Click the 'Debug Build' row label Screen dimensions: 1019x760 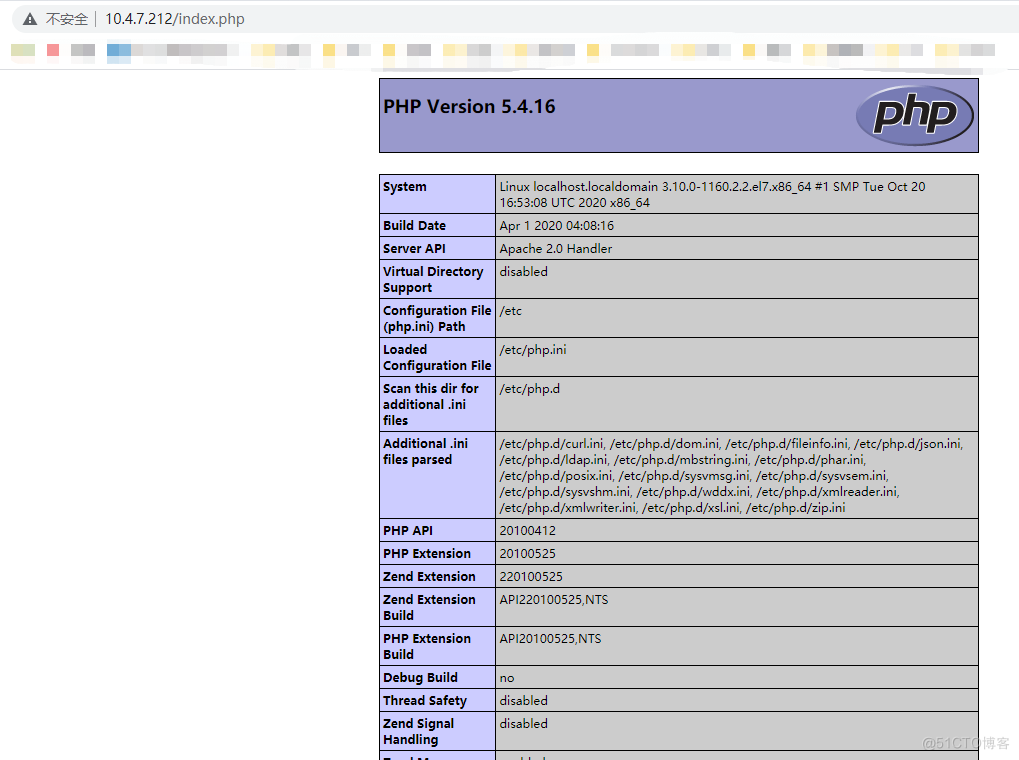pos(420,677)
